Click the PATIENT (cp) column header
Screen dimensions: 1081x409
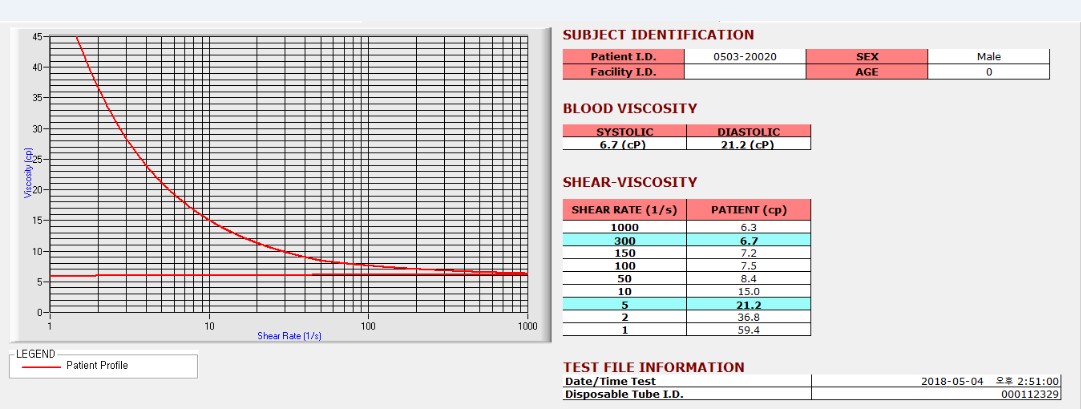pos(749,210)
